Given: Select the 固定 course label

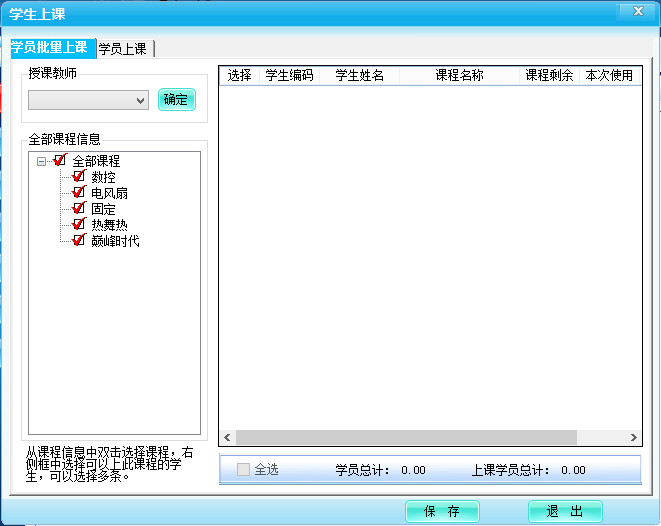Looking at the screenshot, I should click(x=103, y=209).
